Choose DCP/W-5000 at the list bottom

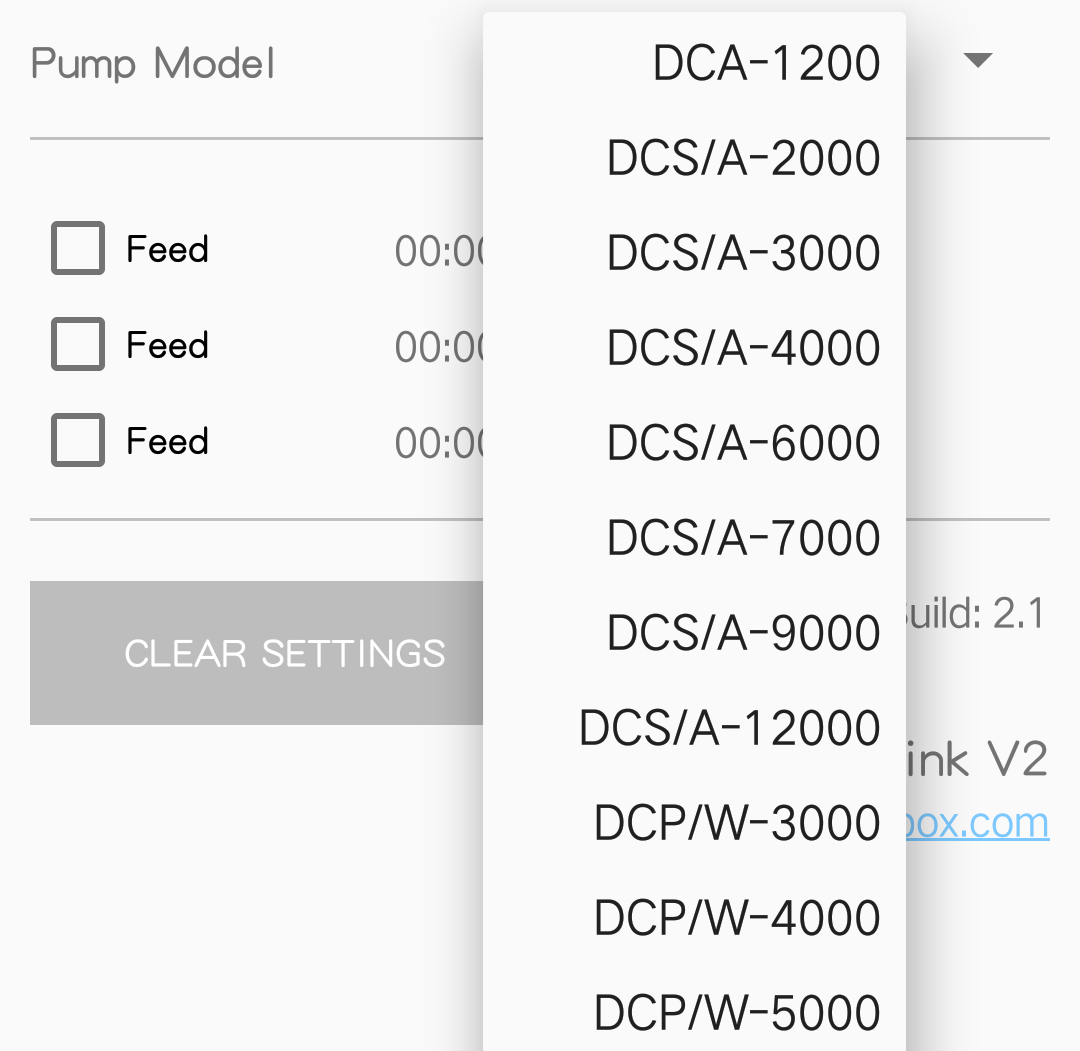(694, 1013)
